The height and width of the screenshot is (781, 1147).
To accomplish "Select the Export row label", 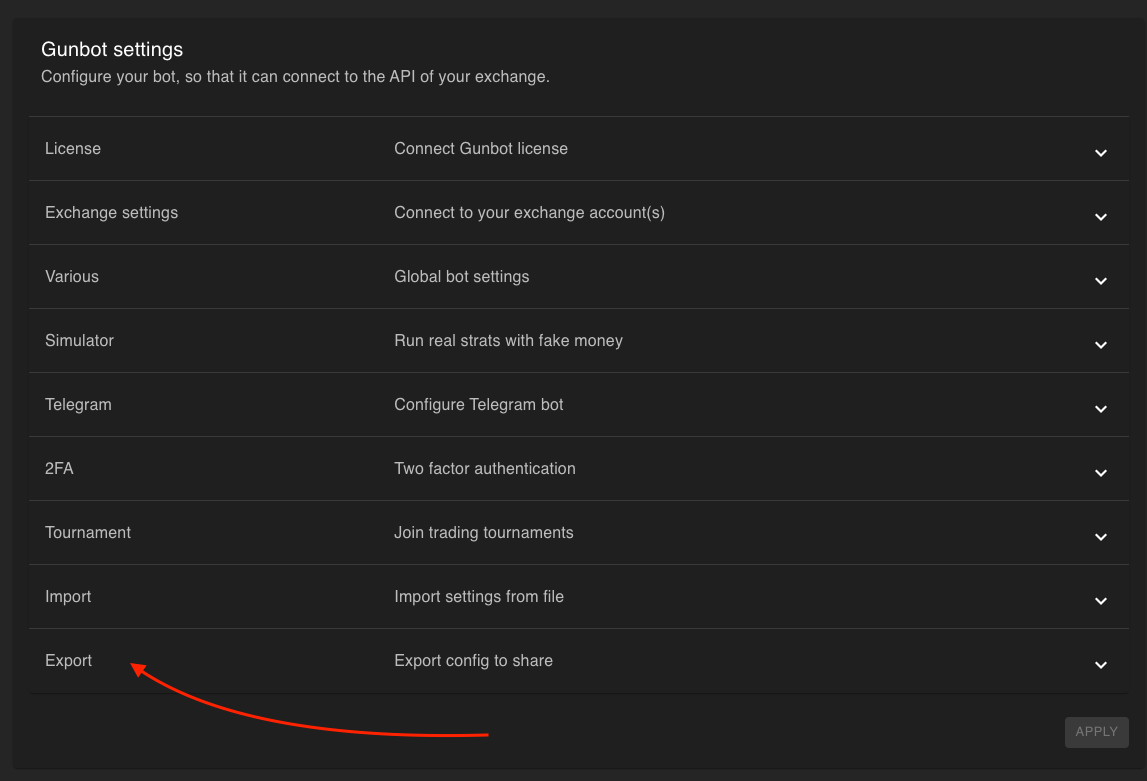I will pos(68,660).
